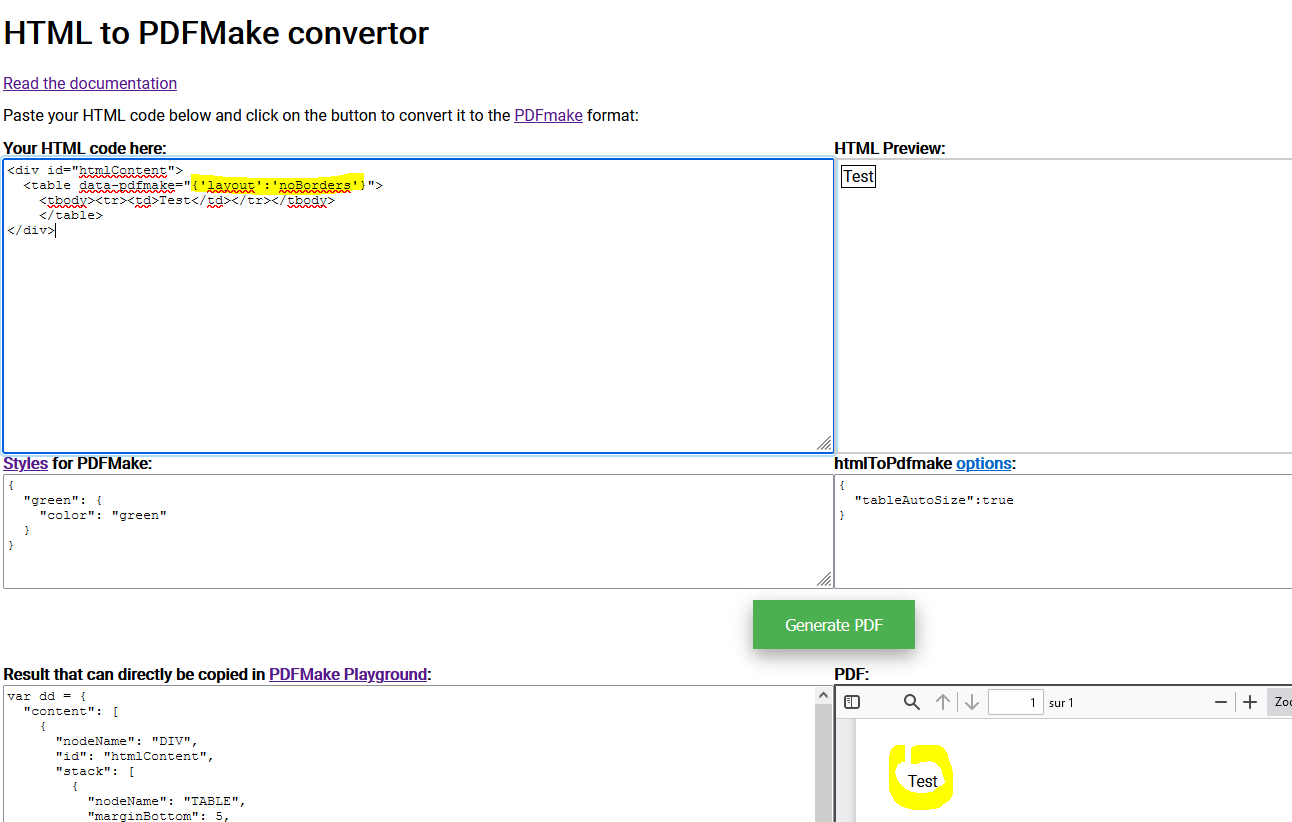Grab the HTML textarea corner grip handle
Viewport: 1292px width, 822px height.
point(824,444)
